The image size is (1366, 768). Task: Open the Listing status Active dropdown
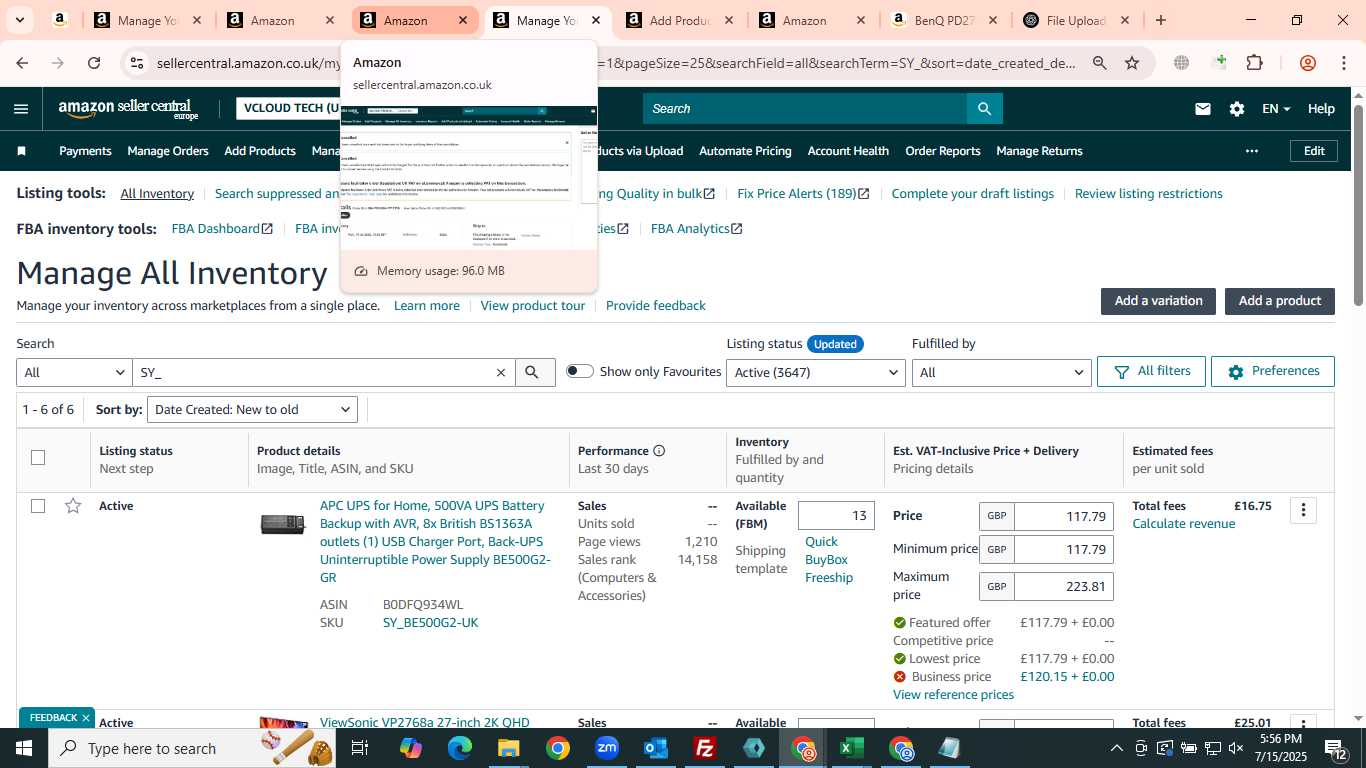(816, 372)
